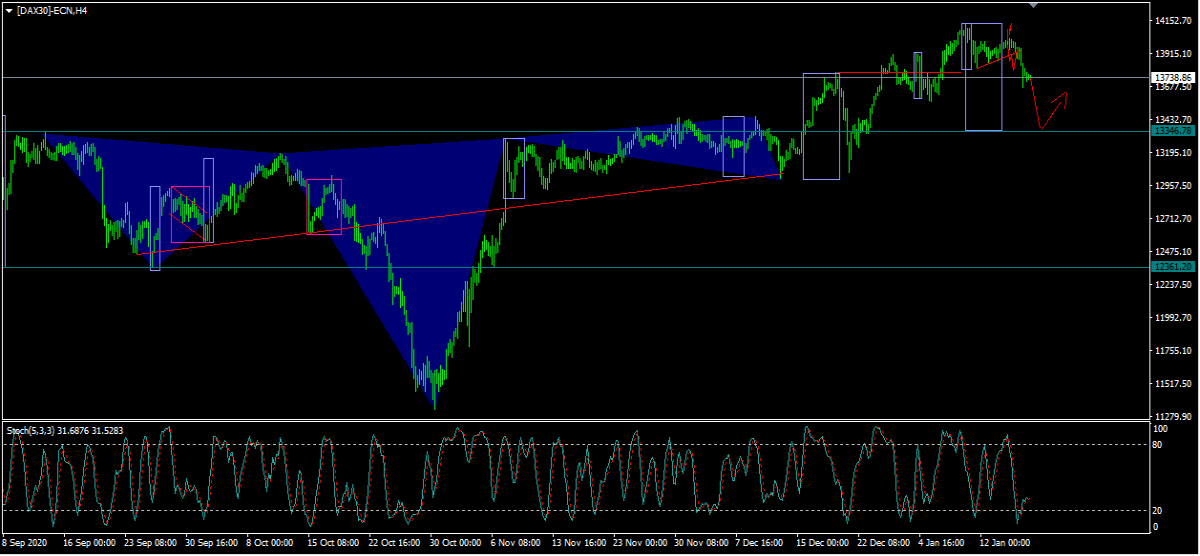1200x556 pixels.
Task: Click the 13 Nov 16:00 time label
Action: pyautogui.click(x=579, y=542)
